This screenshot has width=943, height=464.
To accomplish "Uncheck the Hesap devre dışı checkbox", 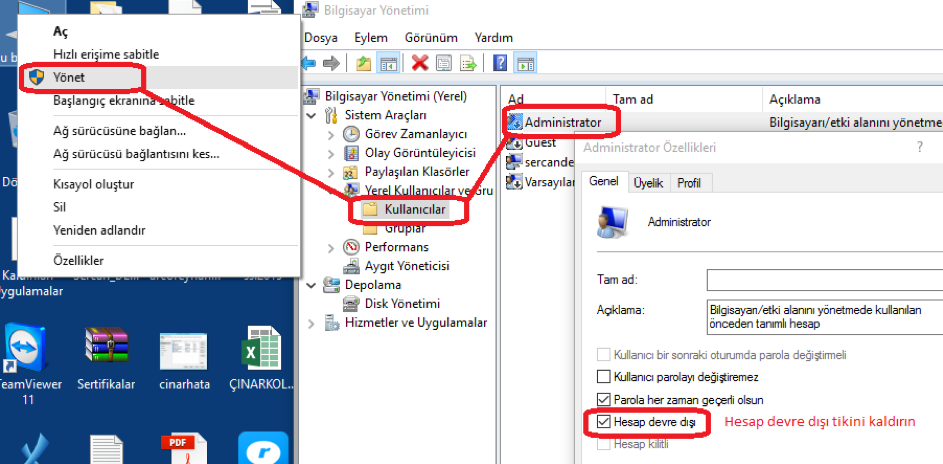I will click(603, 423).
